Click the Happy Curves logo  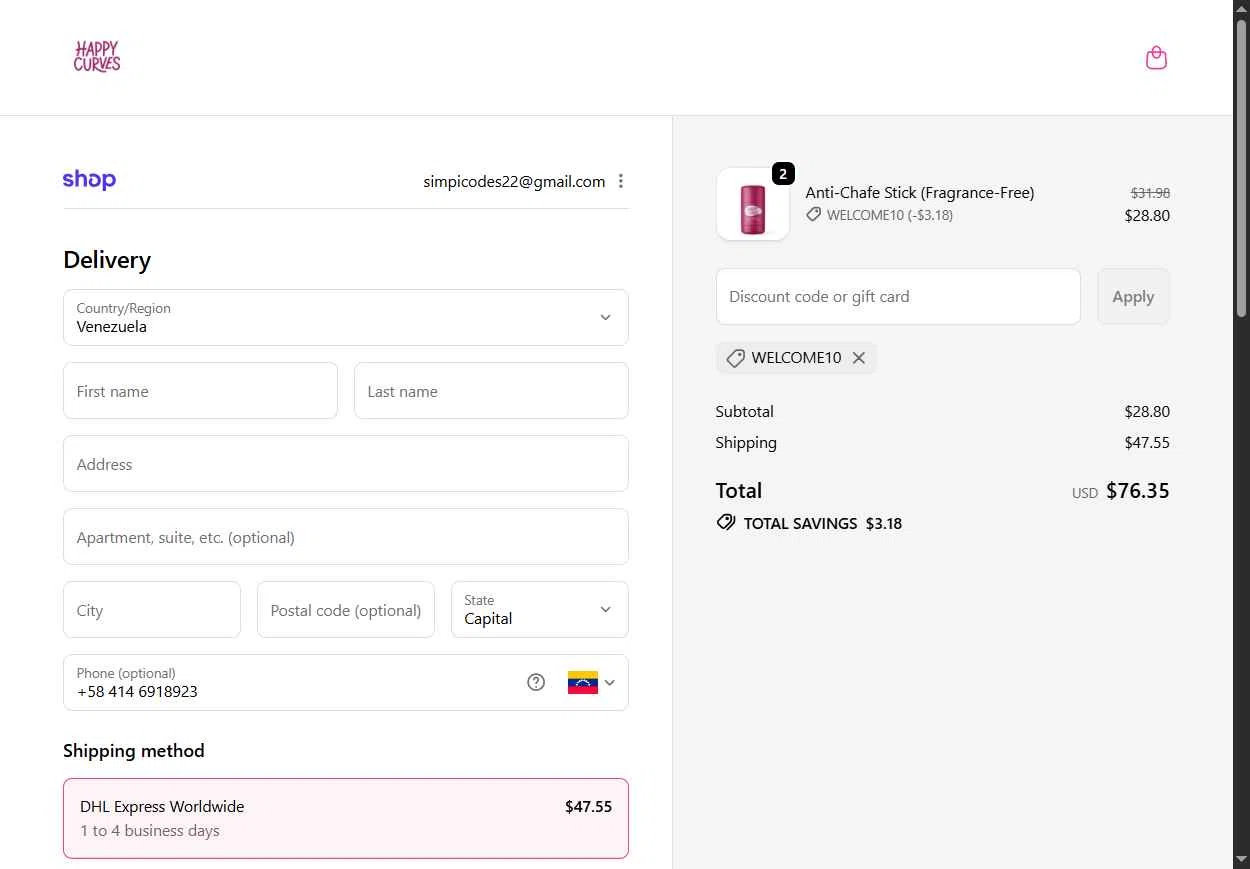(x=97, y=57)
